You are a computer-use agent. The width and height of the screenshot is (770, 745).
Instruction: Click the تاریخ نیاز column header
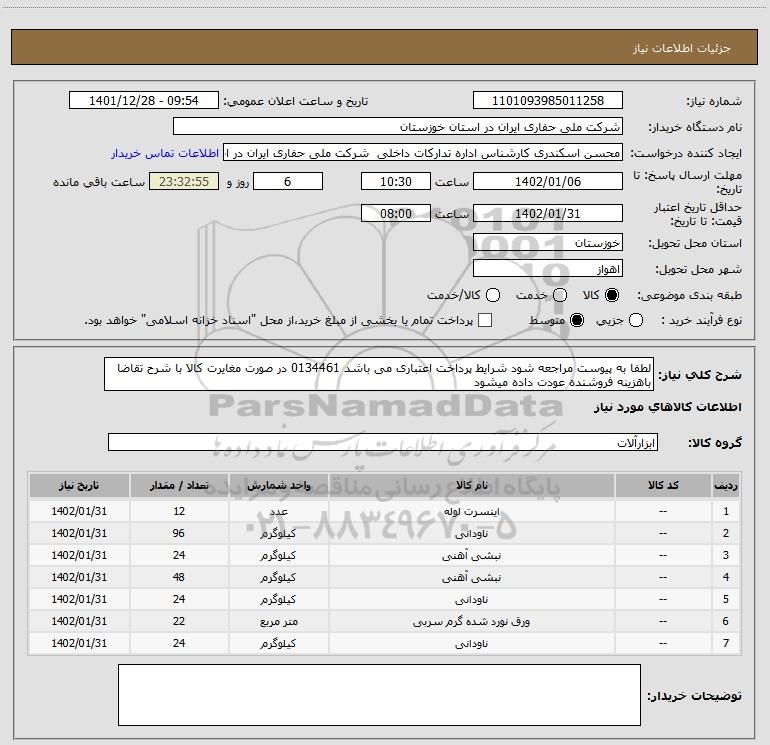click(79, 485)
